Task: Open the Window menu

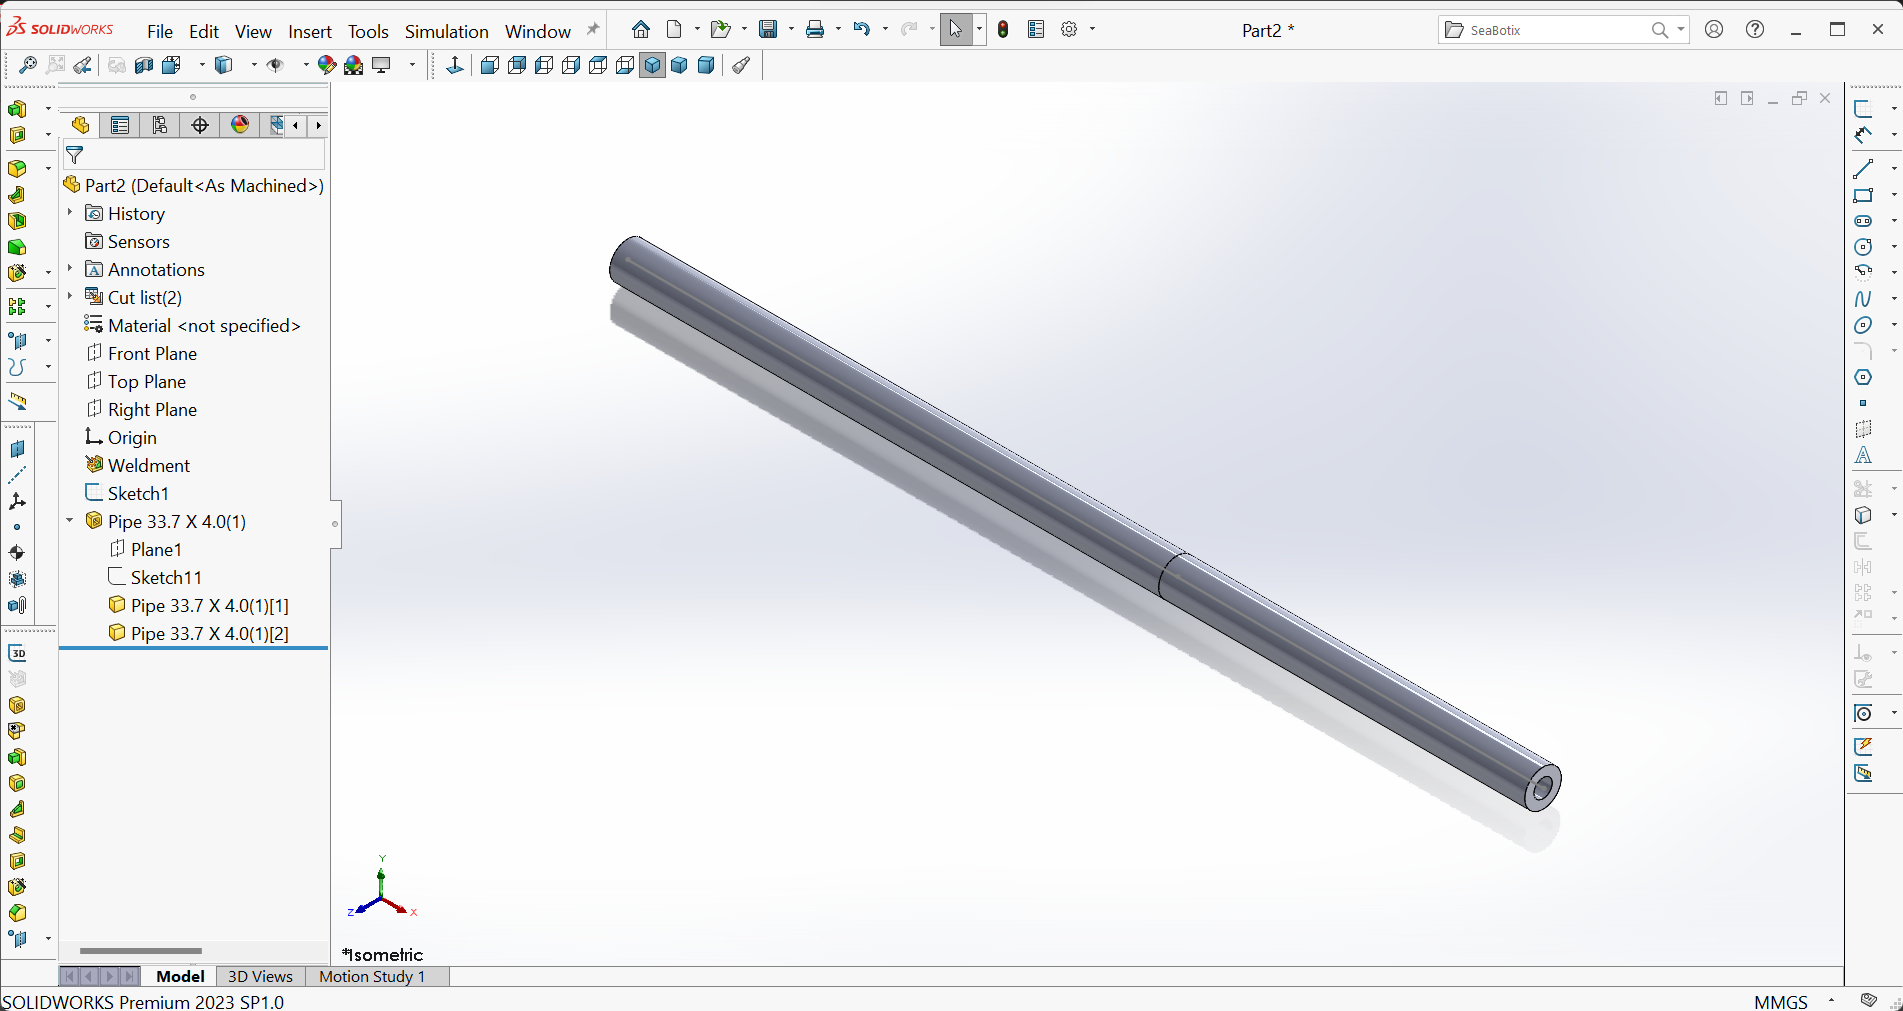Action: pos(538,31)
